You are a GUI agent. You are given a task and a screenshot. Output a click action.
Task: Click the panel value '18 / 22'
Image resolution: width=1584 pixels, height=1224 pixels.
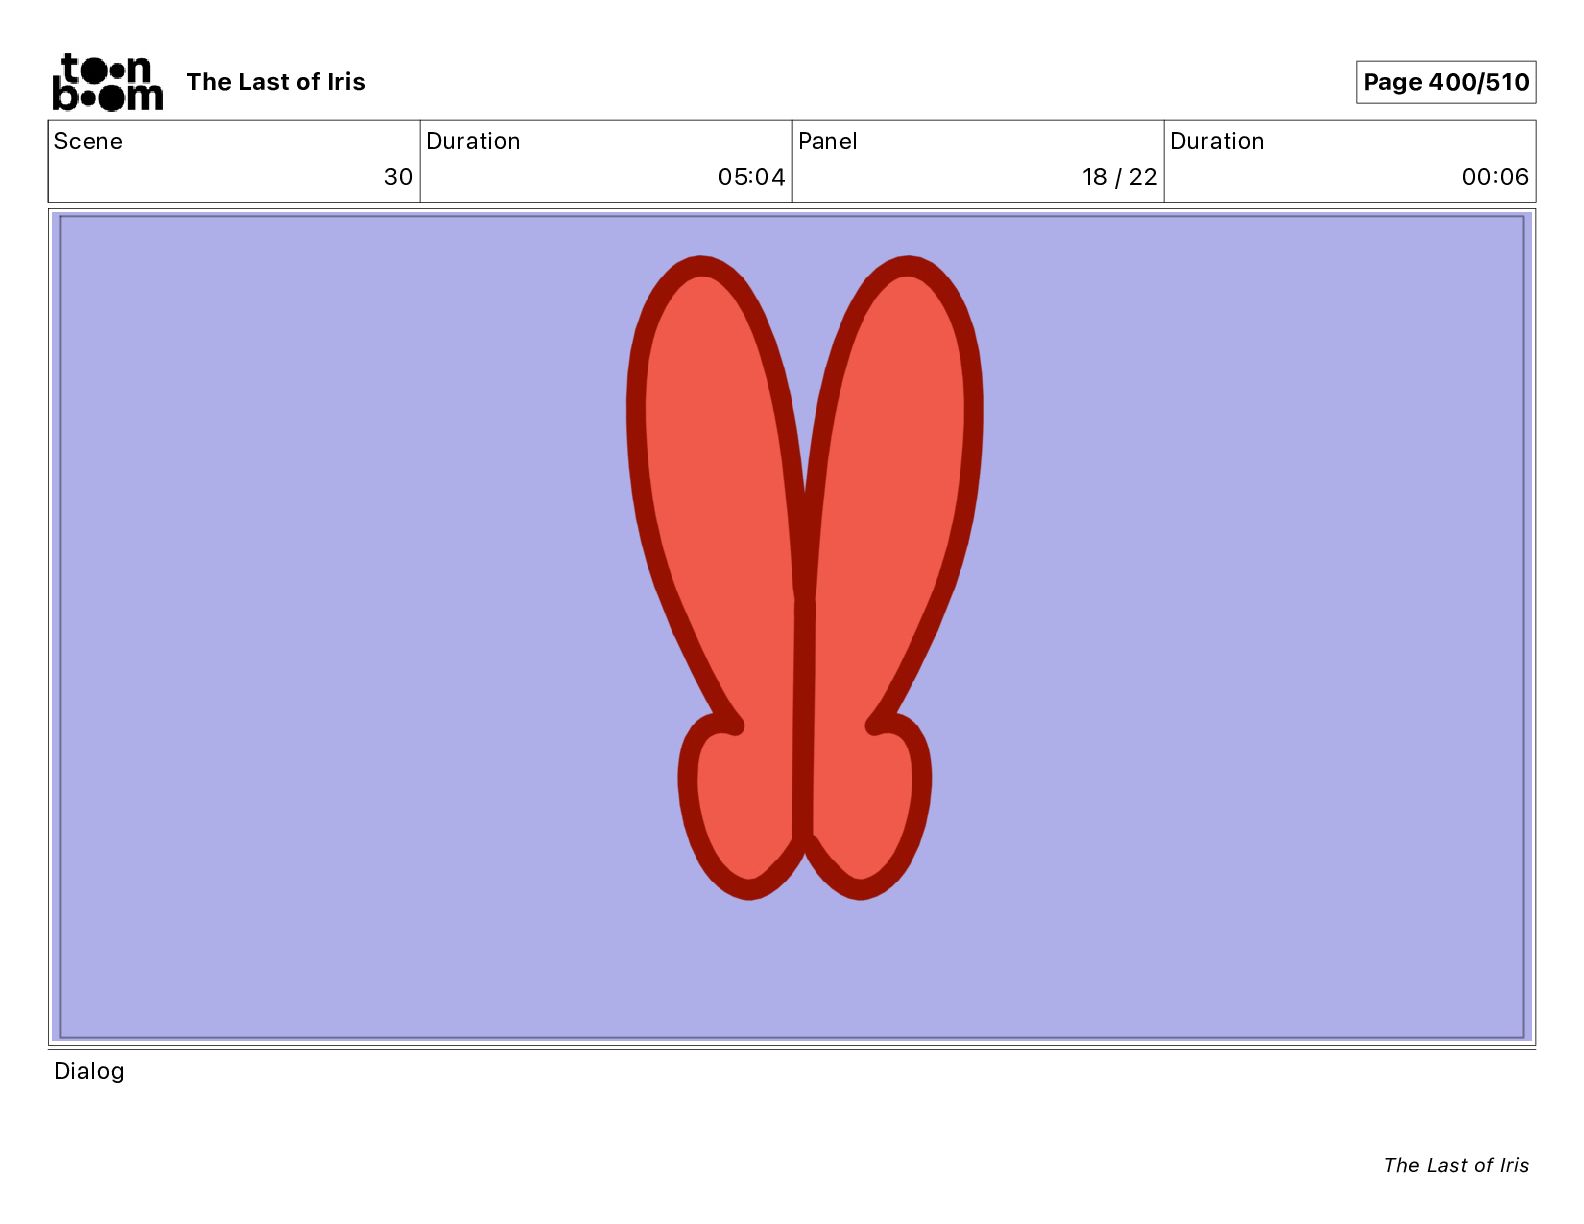pyautogui.click(x=1119, y=177)
